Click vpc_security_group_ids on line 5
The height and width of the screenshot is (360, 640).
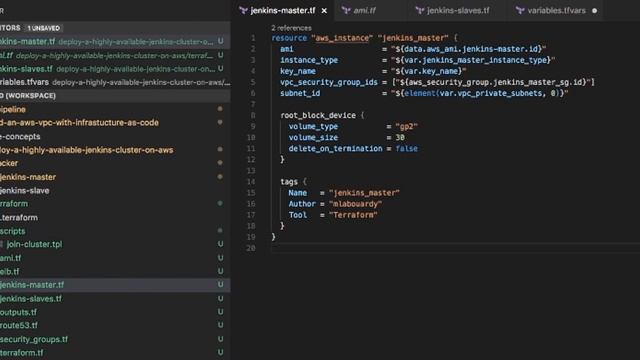click(329, 82)
